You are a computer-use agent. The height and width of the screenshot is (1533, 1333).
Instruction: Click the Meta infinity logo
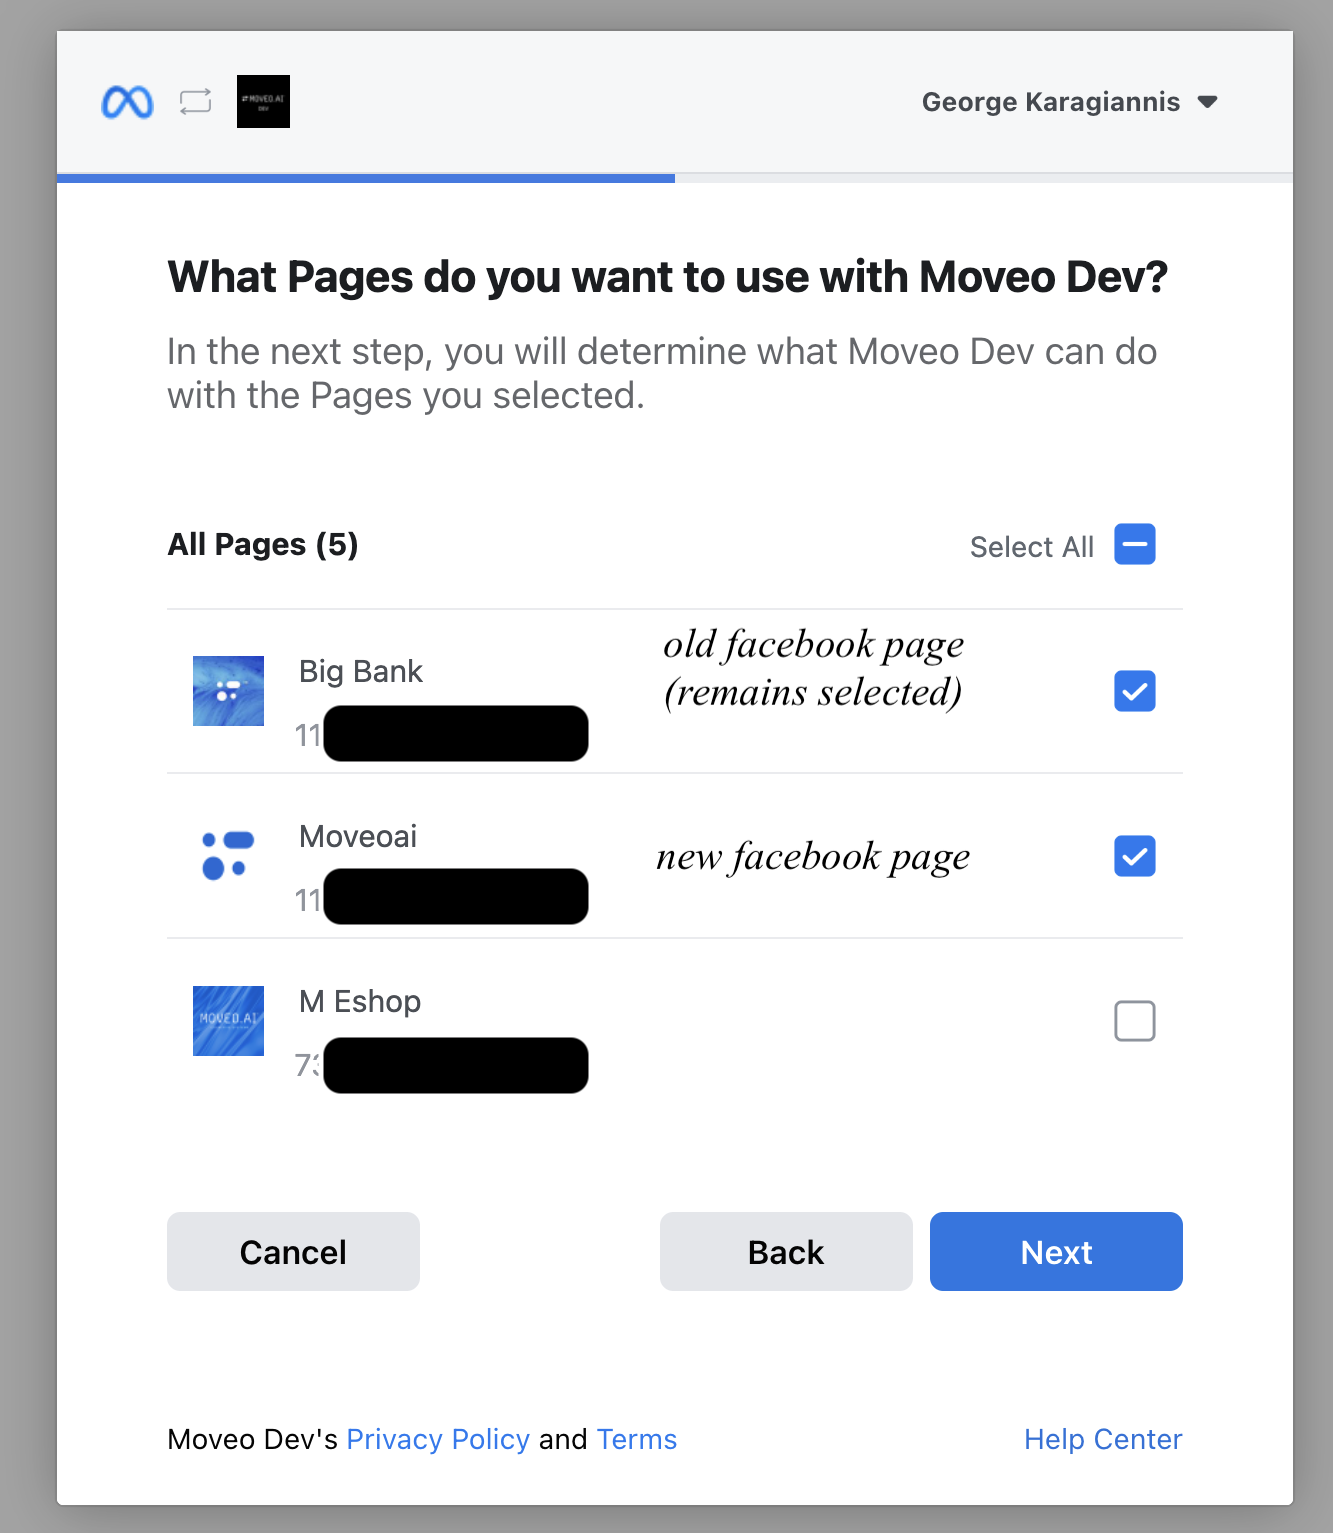[127, 102]
